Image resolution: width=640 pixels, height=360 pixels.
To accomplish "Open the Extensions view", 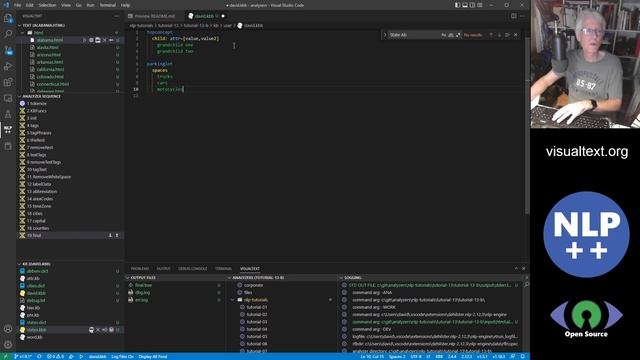I will click(x=8, y=82).
